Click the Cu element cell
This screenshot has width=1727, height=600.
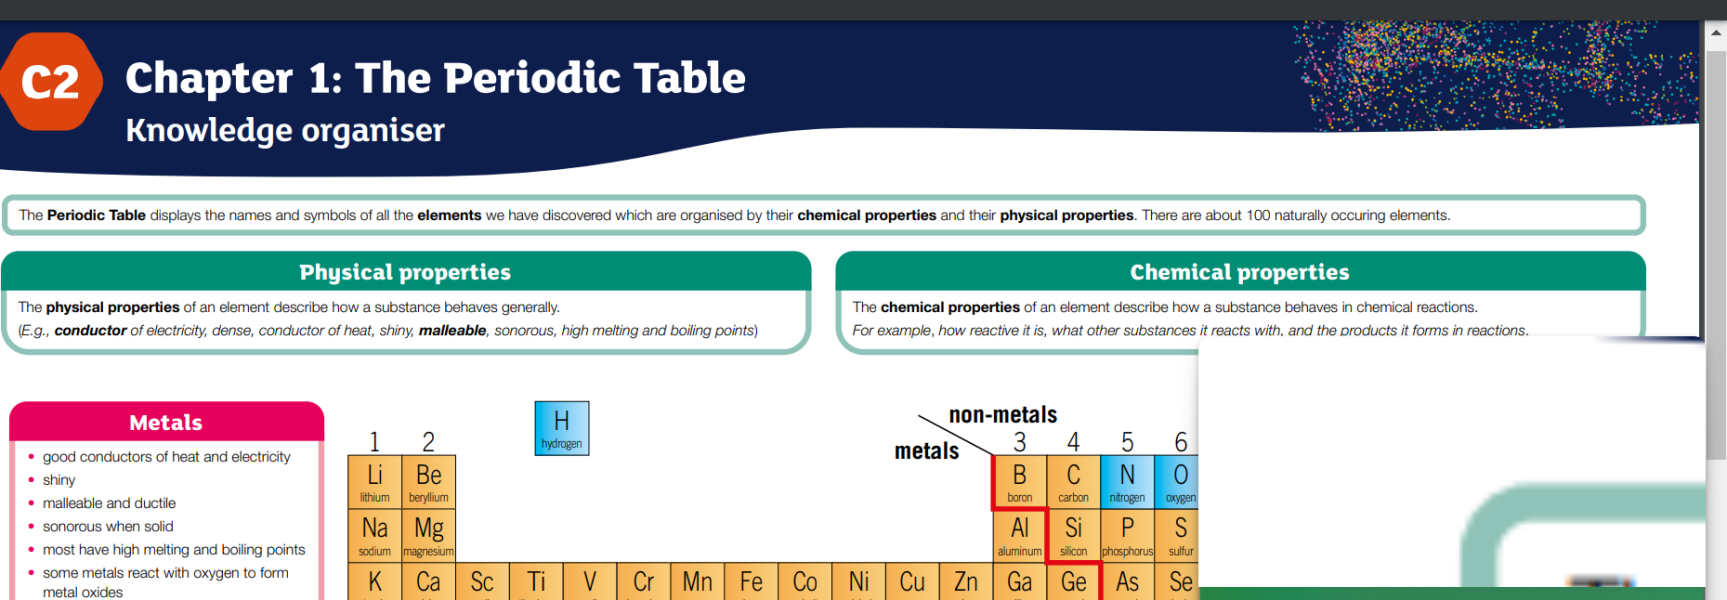(912, 581)
